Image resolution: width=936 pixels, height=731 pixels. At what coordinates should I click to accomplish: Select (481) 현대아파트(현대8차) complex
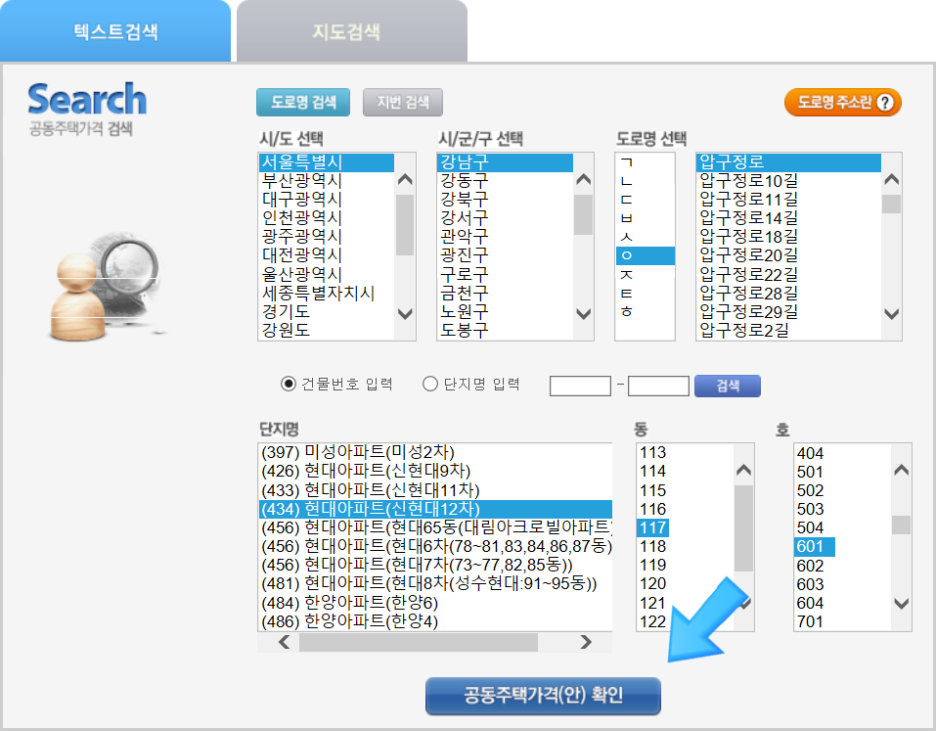coord(436,584)
